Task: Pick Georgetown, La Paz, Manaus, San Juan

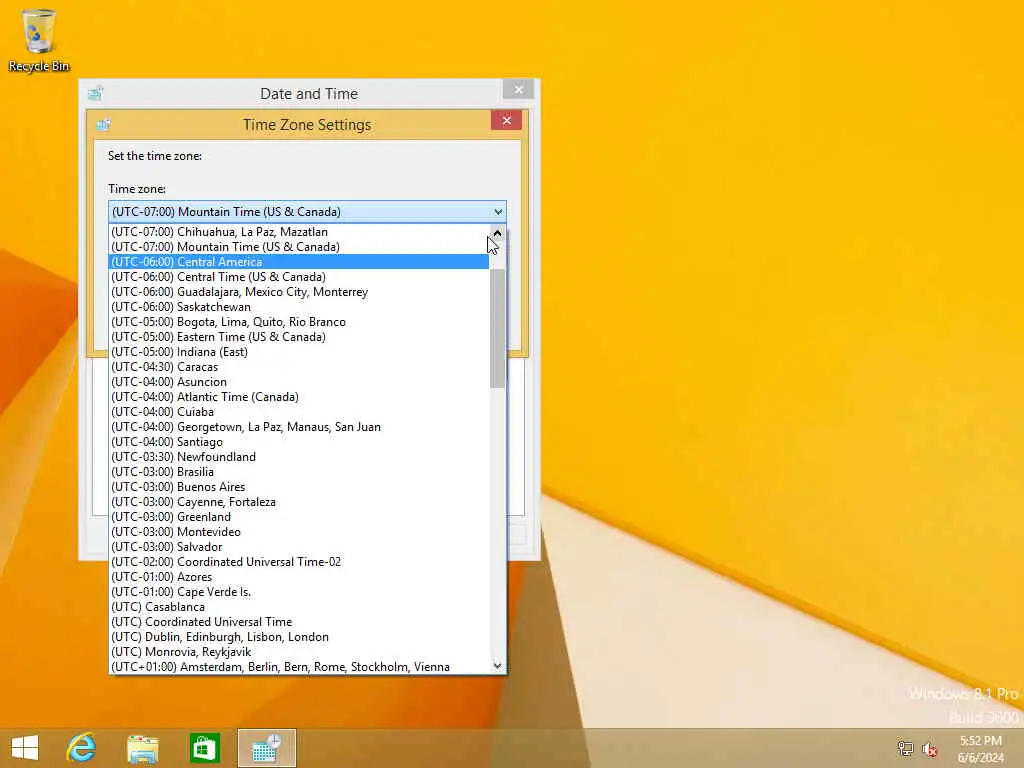Action: (299, 427)
